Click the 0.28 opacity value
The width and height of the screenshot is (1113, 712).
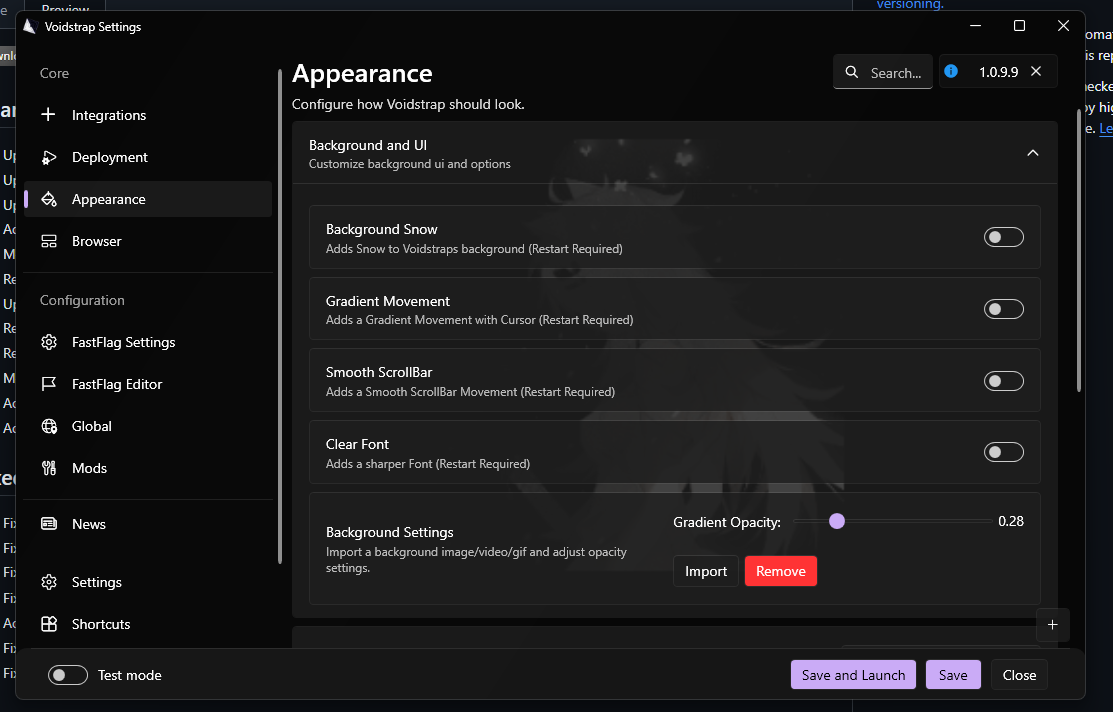point(1011,521)
